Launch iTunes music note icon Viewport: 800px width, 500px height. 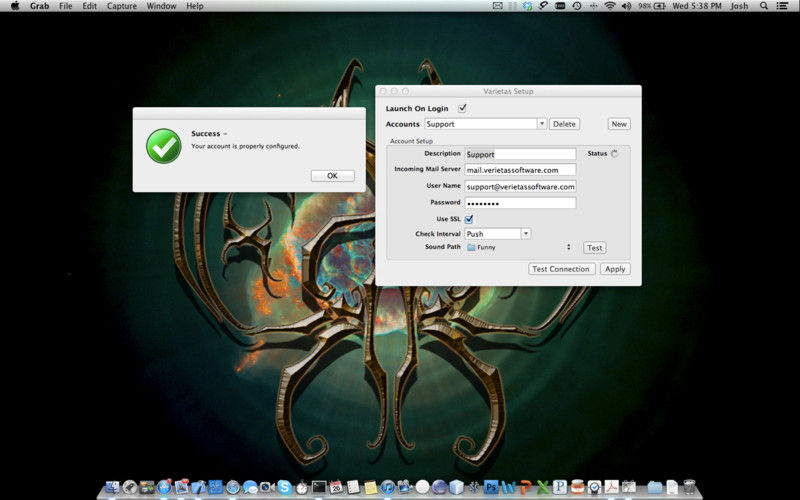(x=388, y=487)
